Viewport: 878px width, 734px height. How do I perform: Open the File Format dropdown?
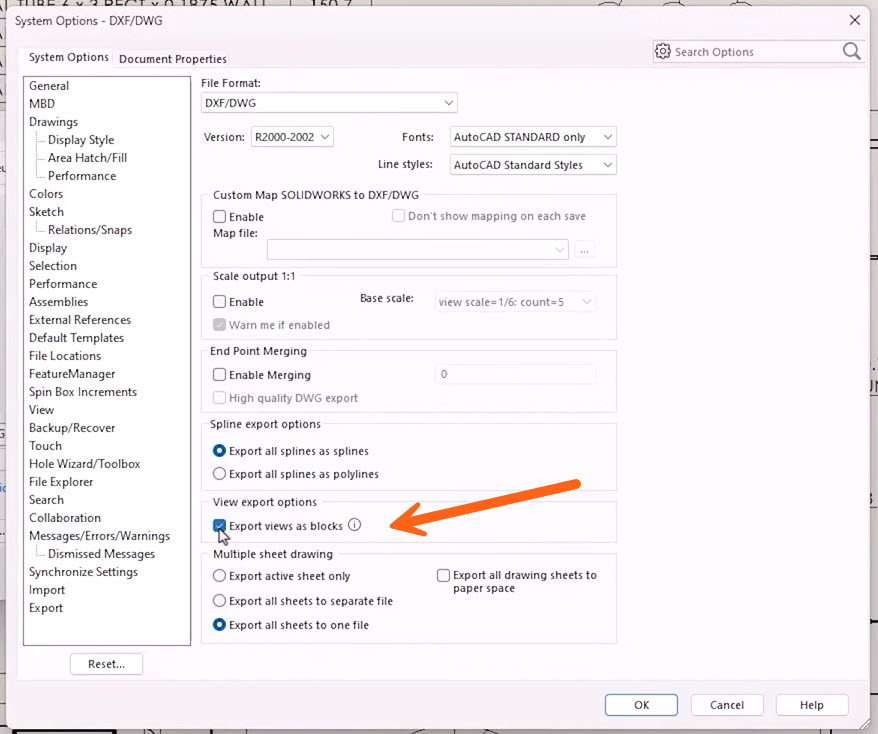329,103
